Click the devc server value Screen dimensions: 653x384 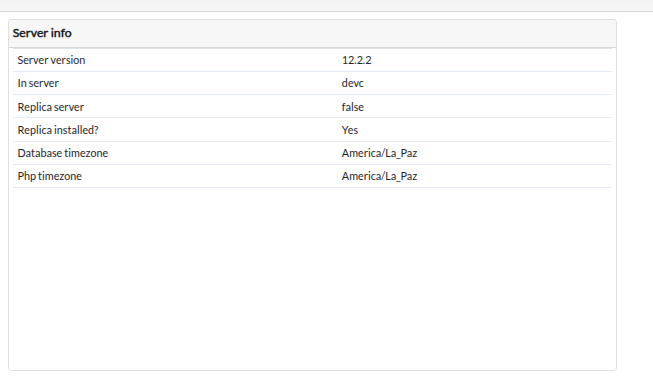(353, 83)
